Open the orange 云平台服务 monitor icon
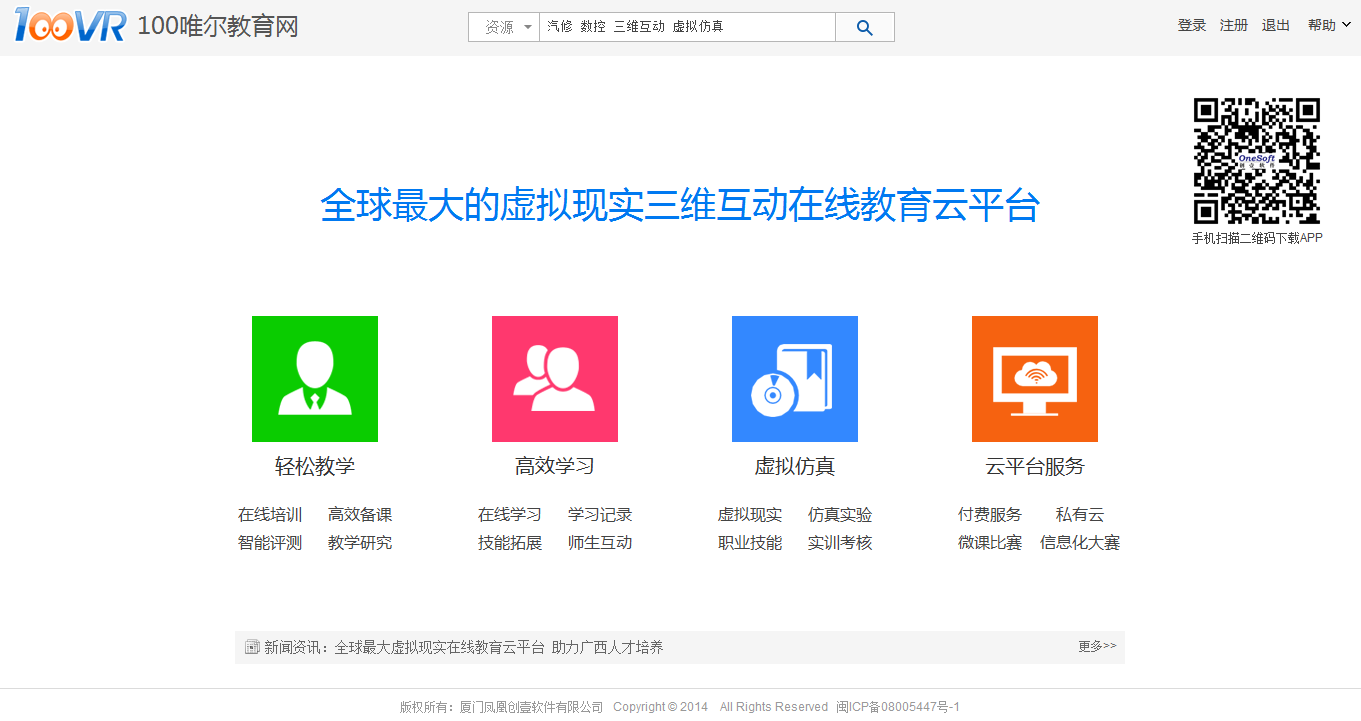This screenshot has width=1361, height=721. pyautogui.click(x=1035, y=379)
